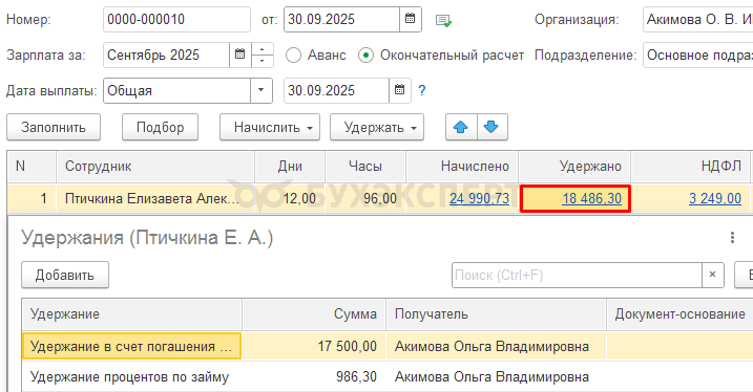Select row Удержание процентов по займу

tap(132, 377)
